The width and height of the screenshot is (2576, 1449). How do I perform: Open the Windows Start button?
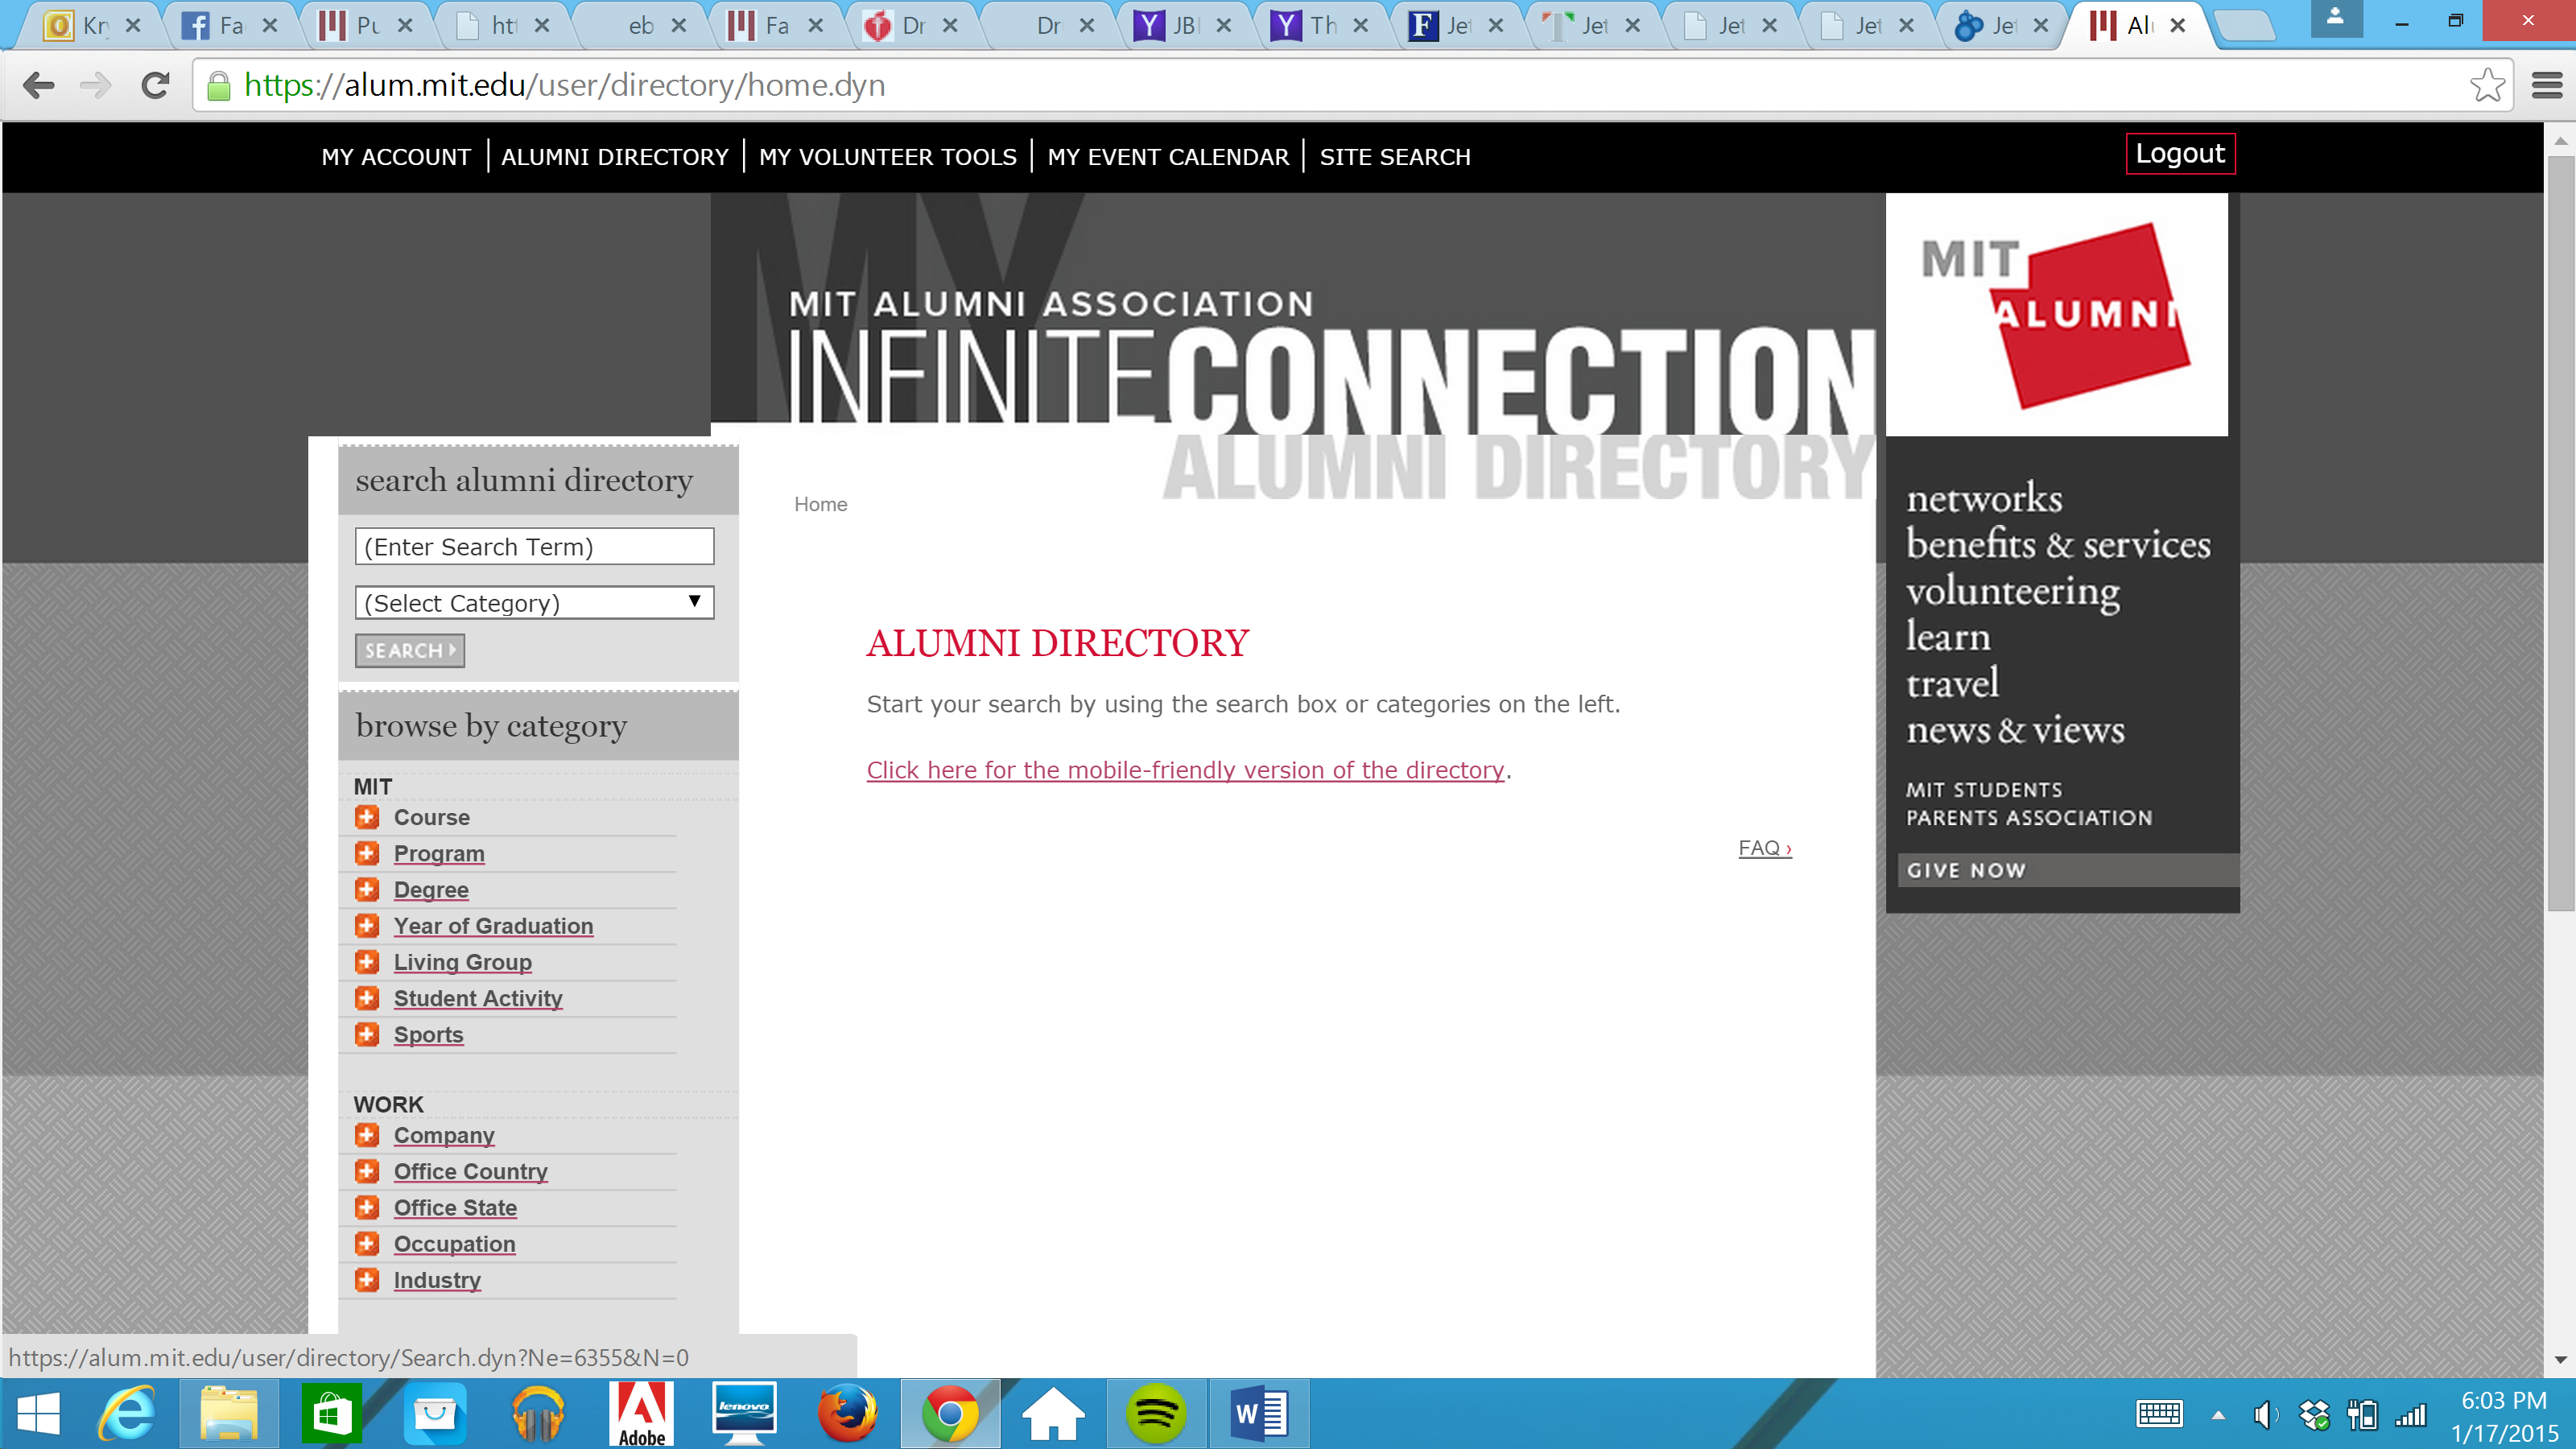pos(39,1414)
